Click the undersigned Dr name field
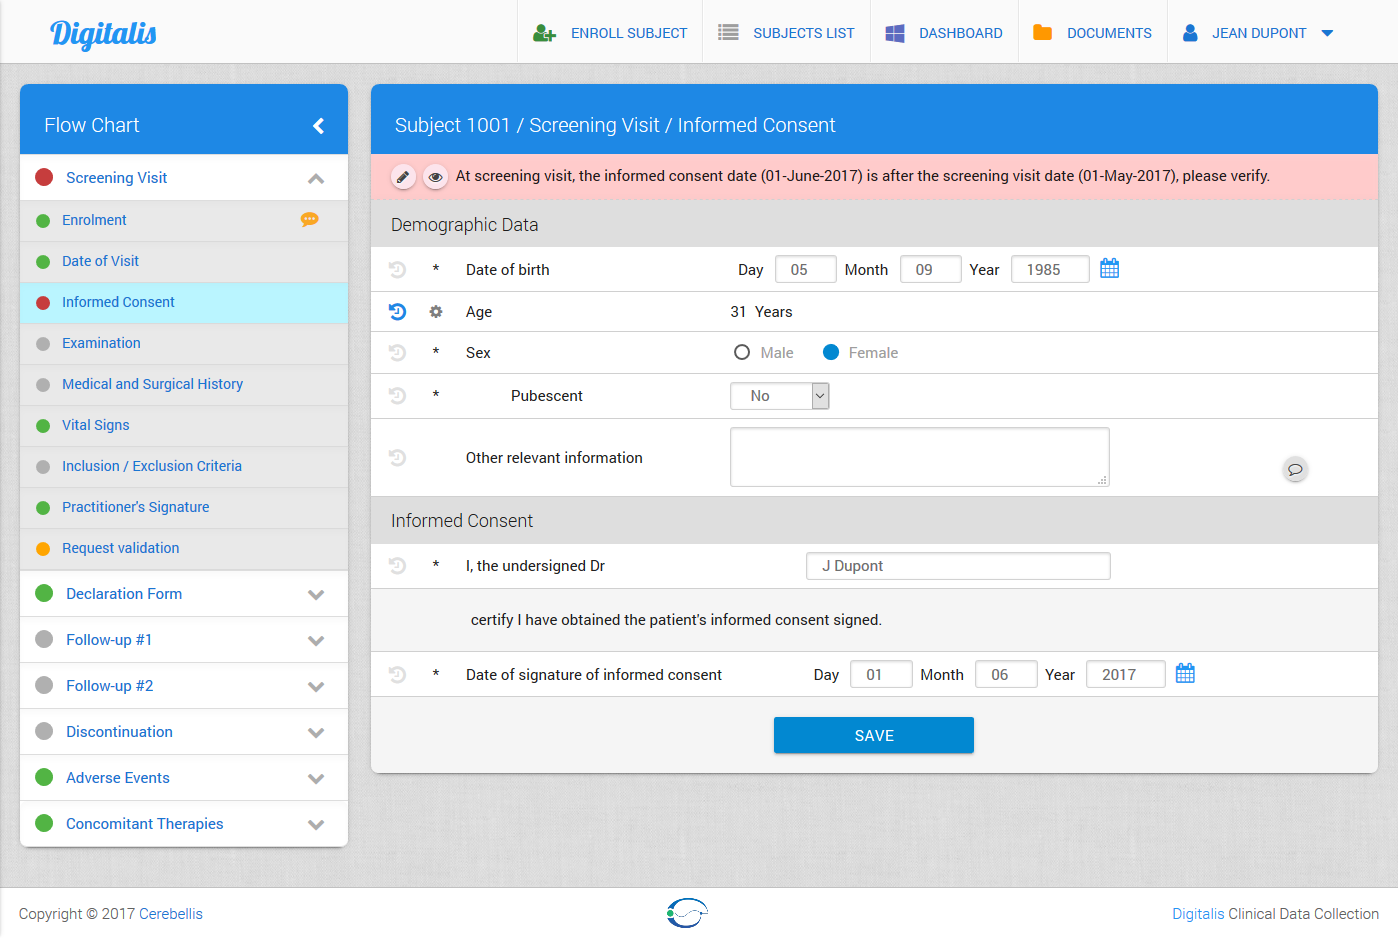Viewport: 1398px width, 938px height. pyautogui.click(x=958, y=566)
